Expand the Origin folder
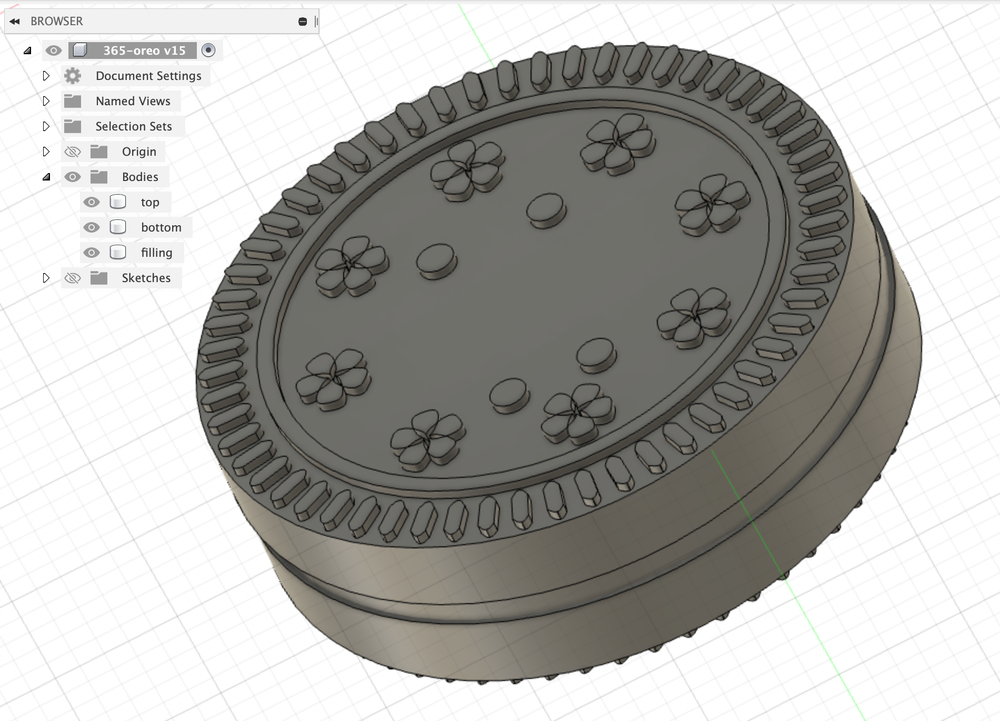The image size is (1000, 721). [x=46, y=152]
